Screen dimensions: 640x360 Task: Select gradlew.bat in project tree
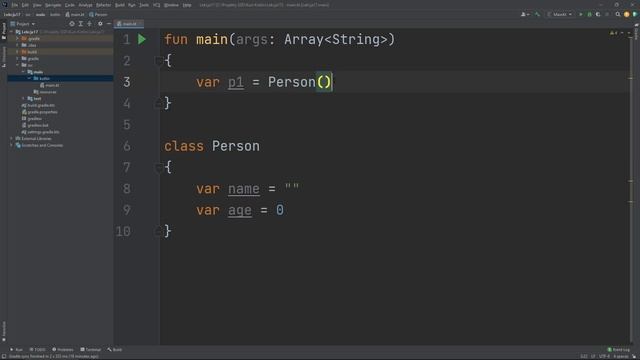click(35, 125)
